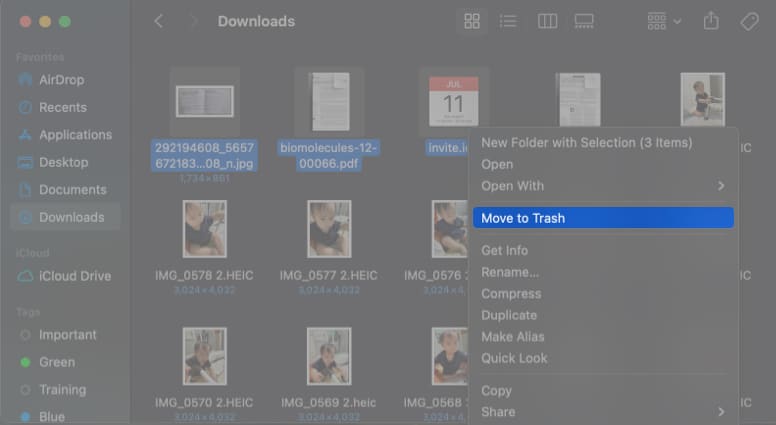Switch to gallery view
The width and height of the screenshot is (776, 425).
[x=584, y=21]
